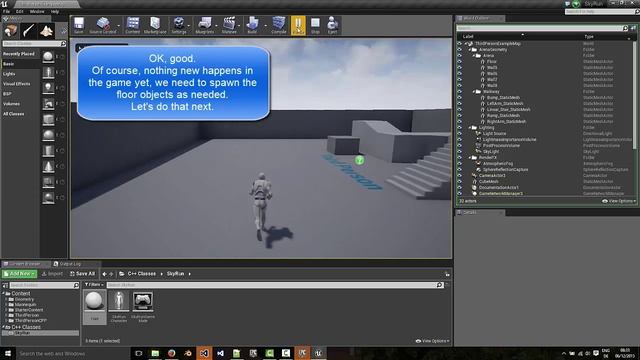Open Settings in the main toolbar
640x360 pixels.
(x=179, y=25)
